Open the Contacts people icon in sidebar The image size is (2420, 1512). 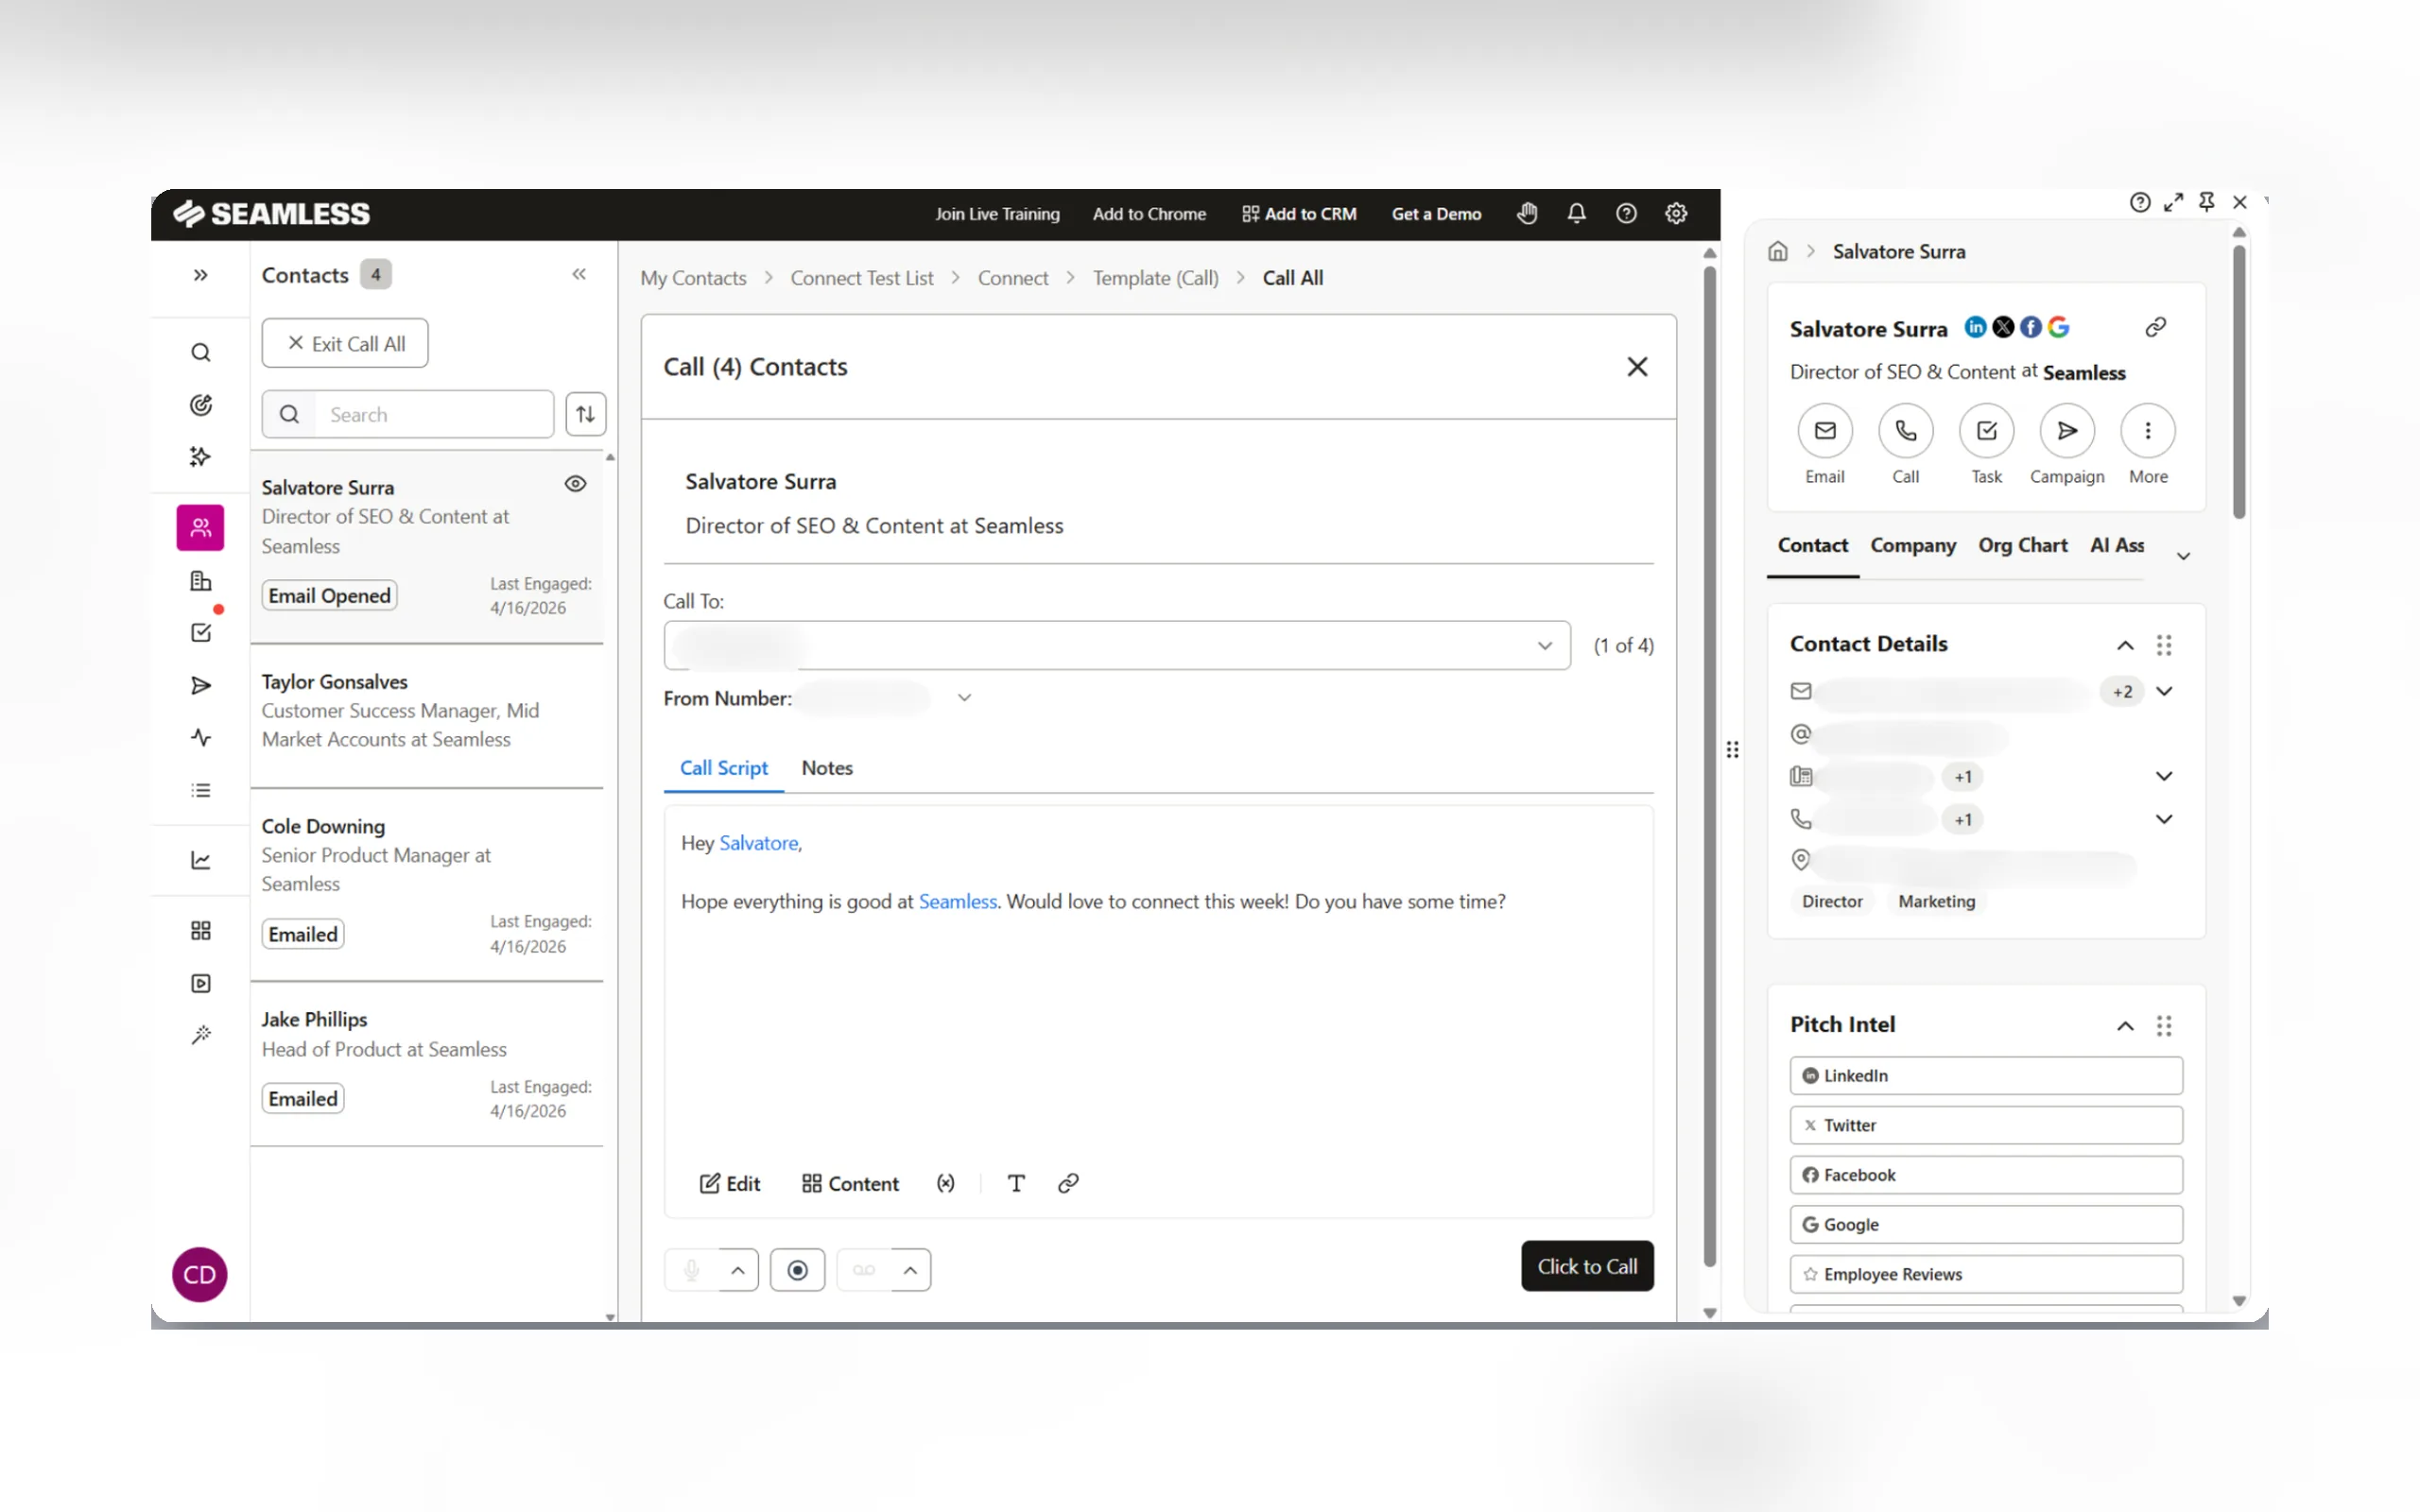click(x=201, y=527)
